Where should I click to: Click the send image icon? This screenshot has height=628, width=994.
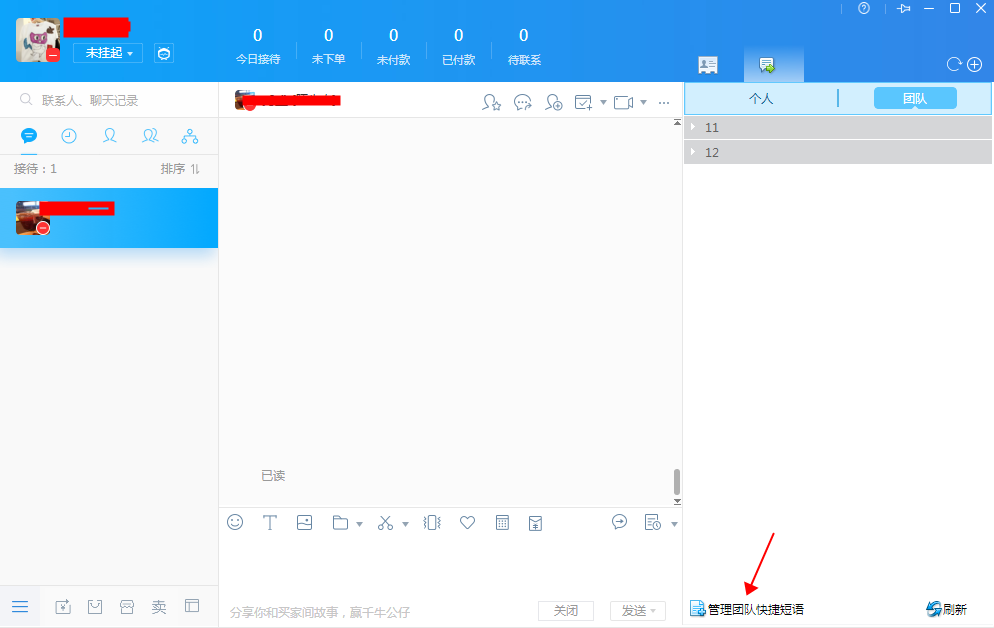304,523
